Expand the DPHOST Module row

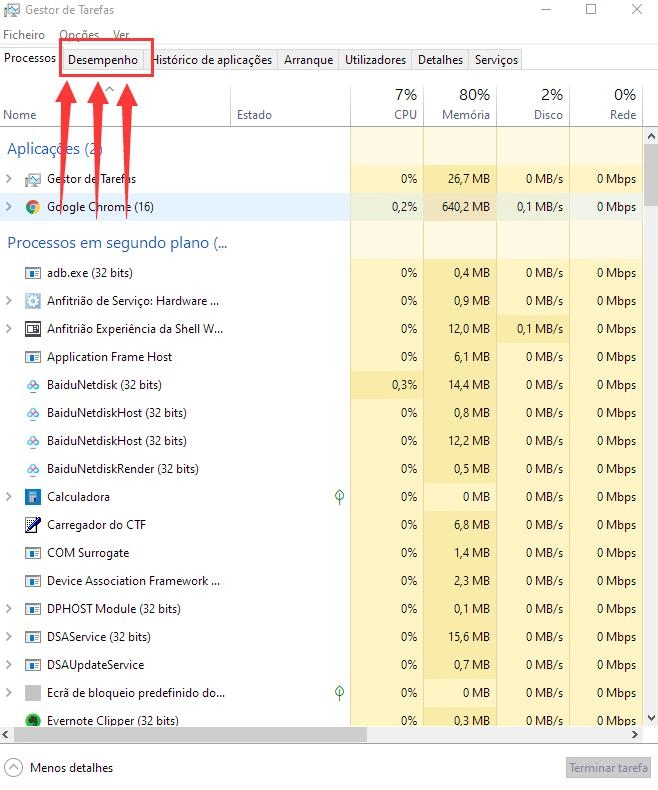click(9, 609)
